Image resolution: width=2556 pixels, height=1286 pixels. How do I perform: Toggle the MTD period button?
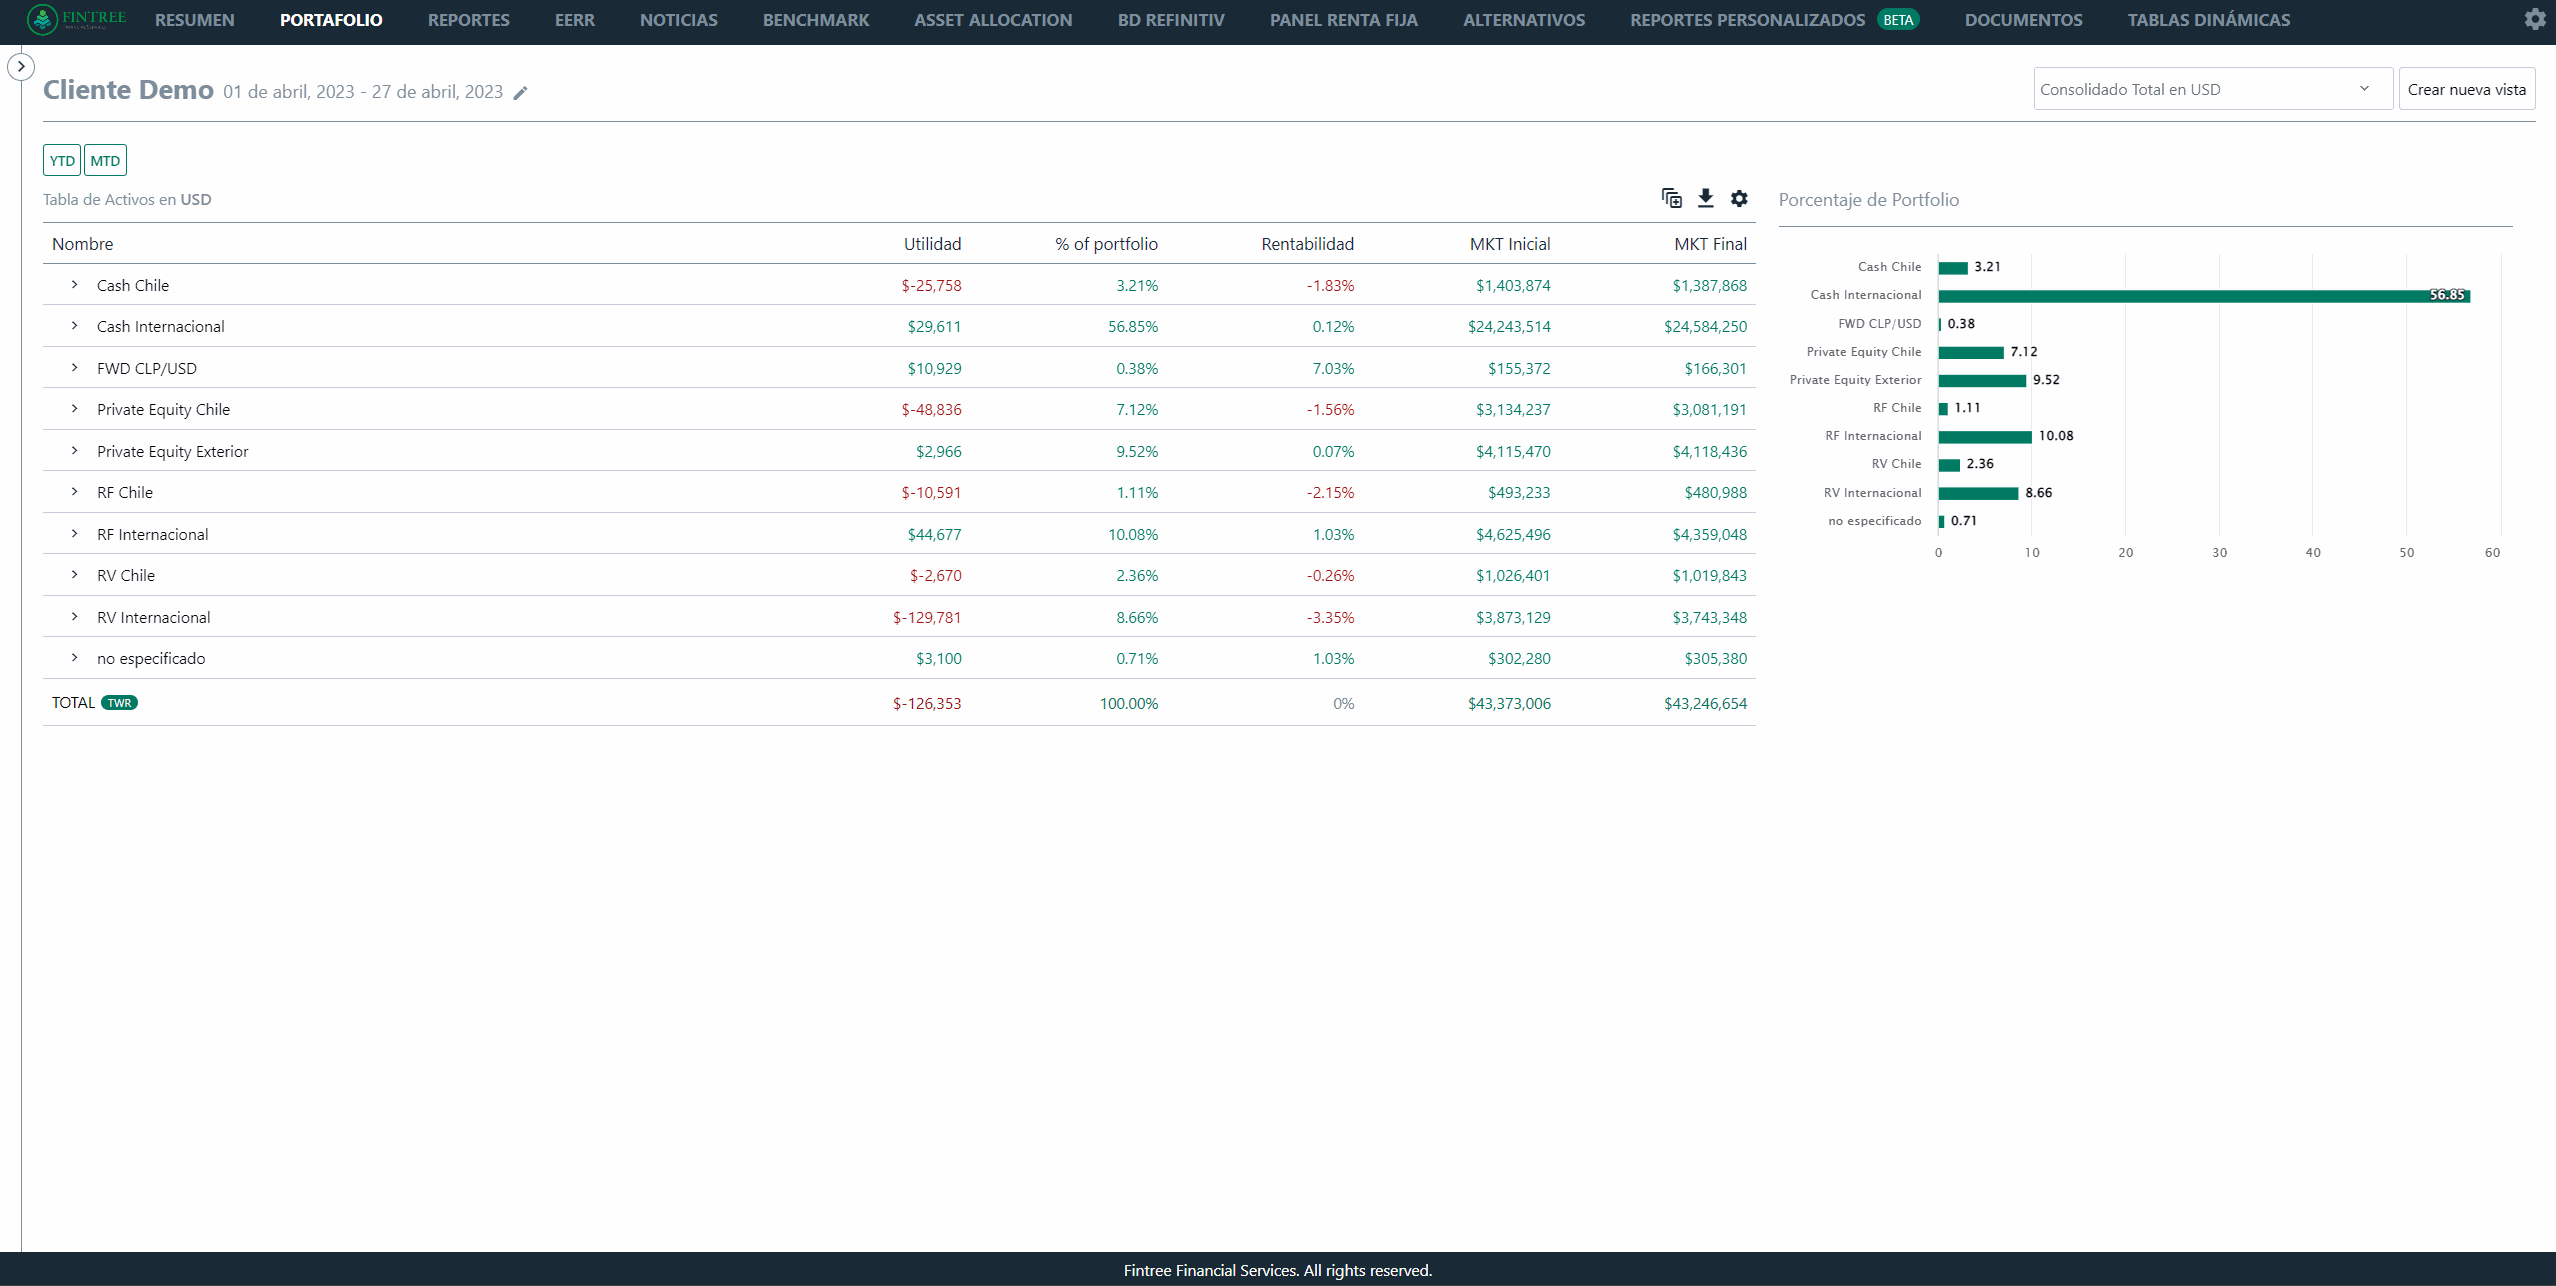[x=105, y=160]
